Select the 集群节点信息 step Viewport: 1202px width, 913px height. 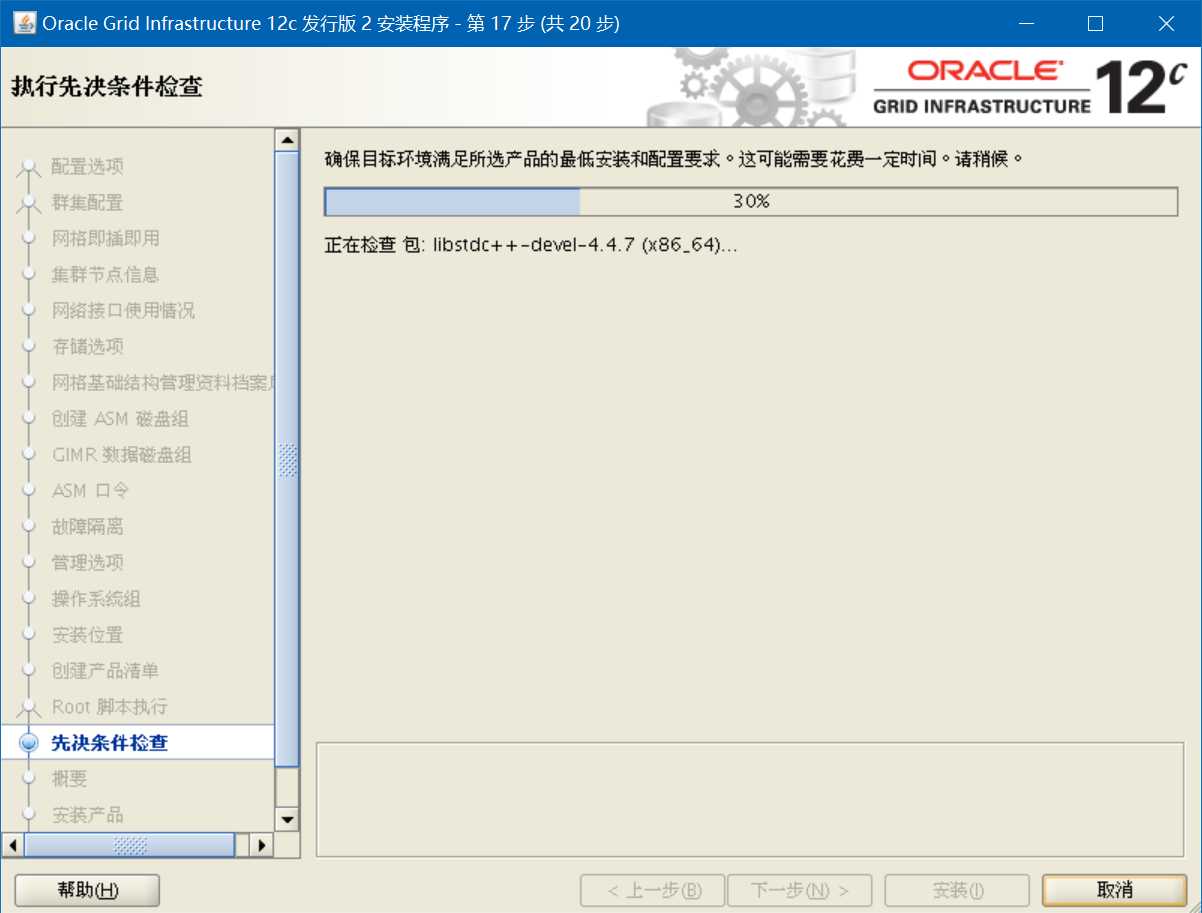tap(106, 274)
